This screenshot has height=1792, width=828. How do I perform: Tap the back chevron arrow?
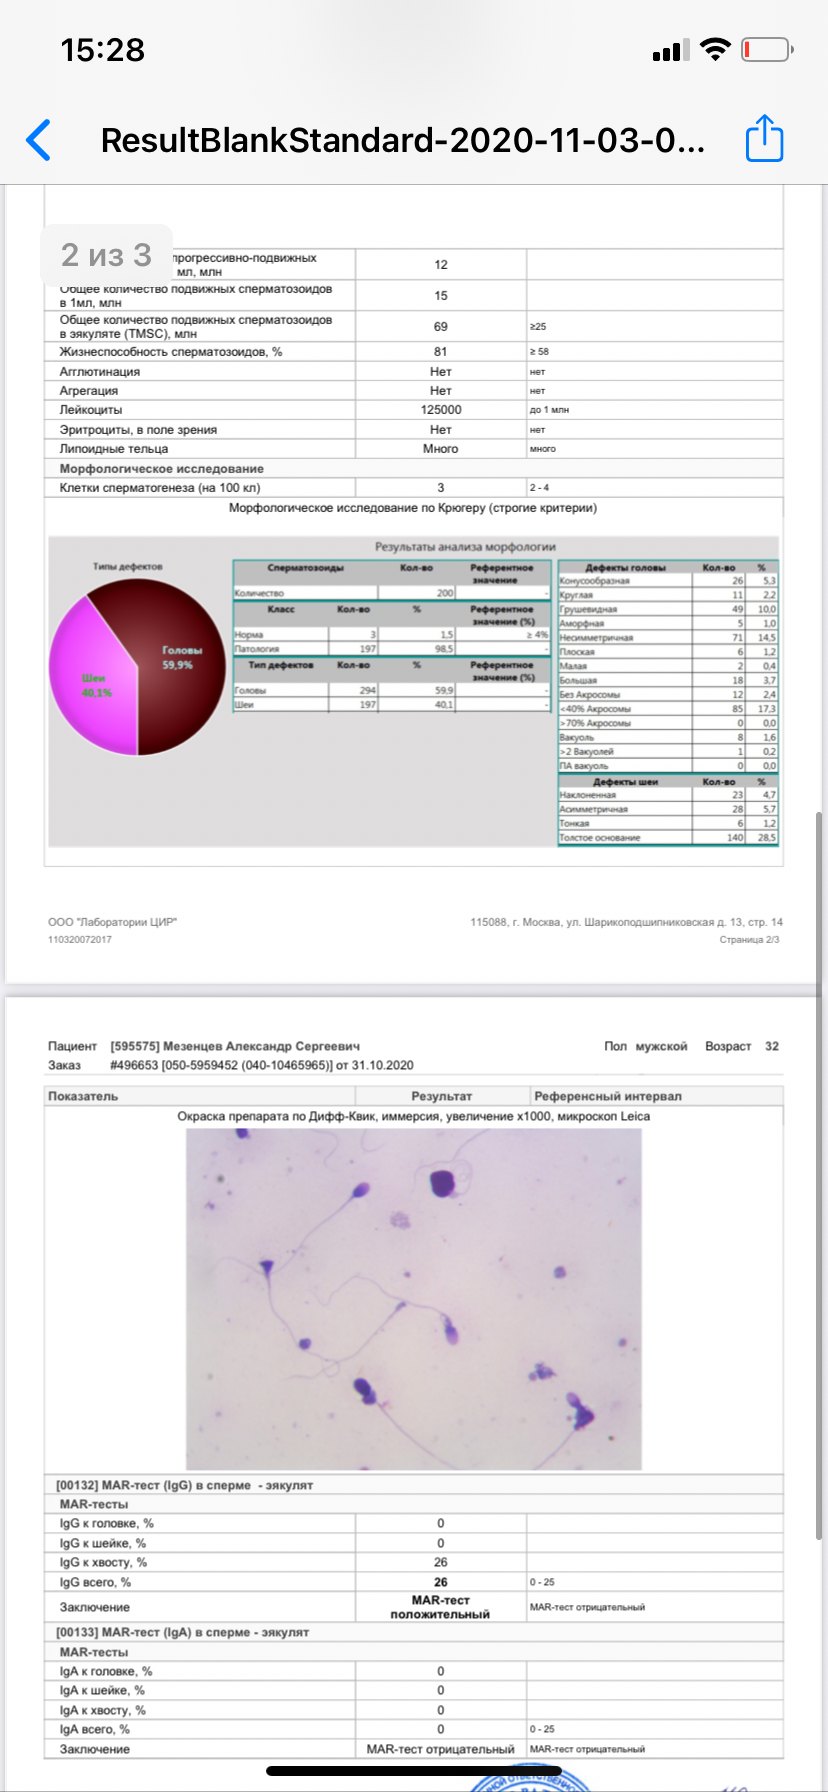(40, 140)
